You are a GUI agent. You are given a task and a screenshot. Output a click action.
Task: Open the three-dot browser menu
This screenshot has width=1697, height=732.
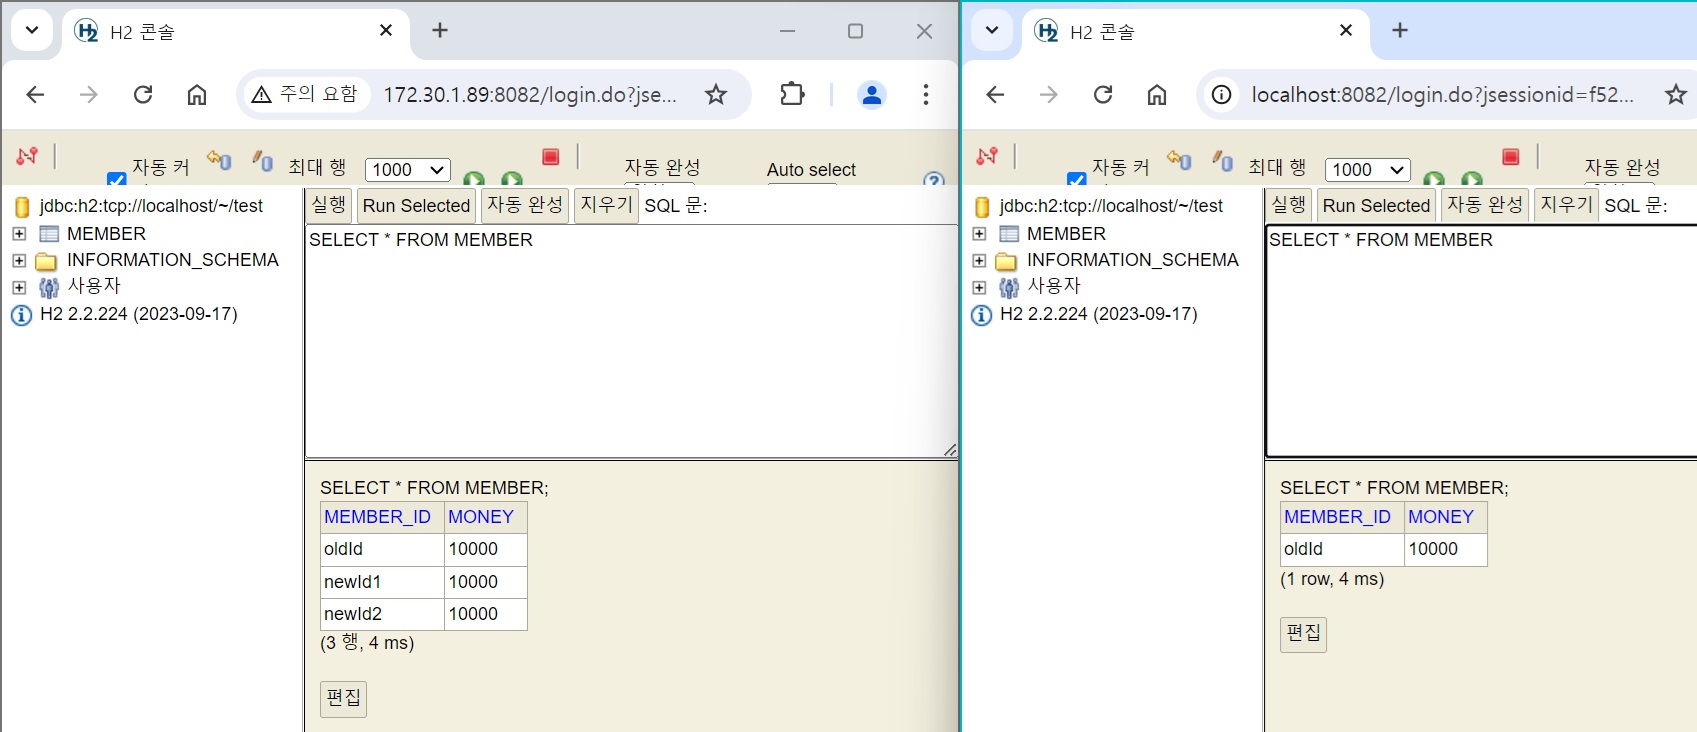[x=926, y=94]
